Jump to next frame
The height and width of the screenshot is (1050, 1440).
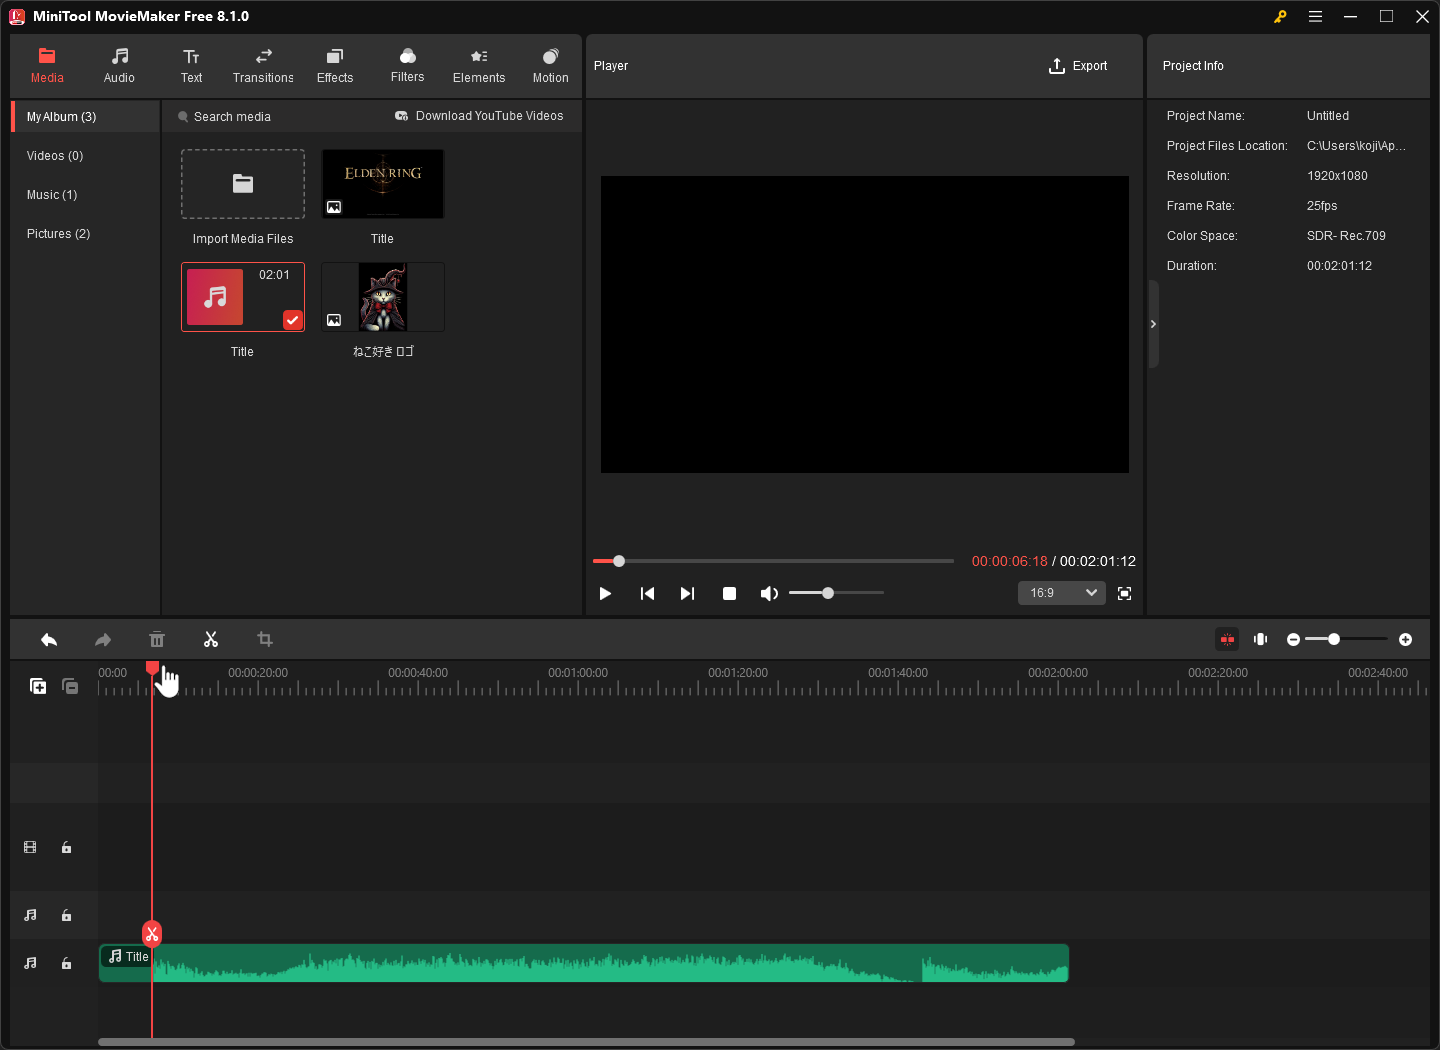tap(687, 594)
